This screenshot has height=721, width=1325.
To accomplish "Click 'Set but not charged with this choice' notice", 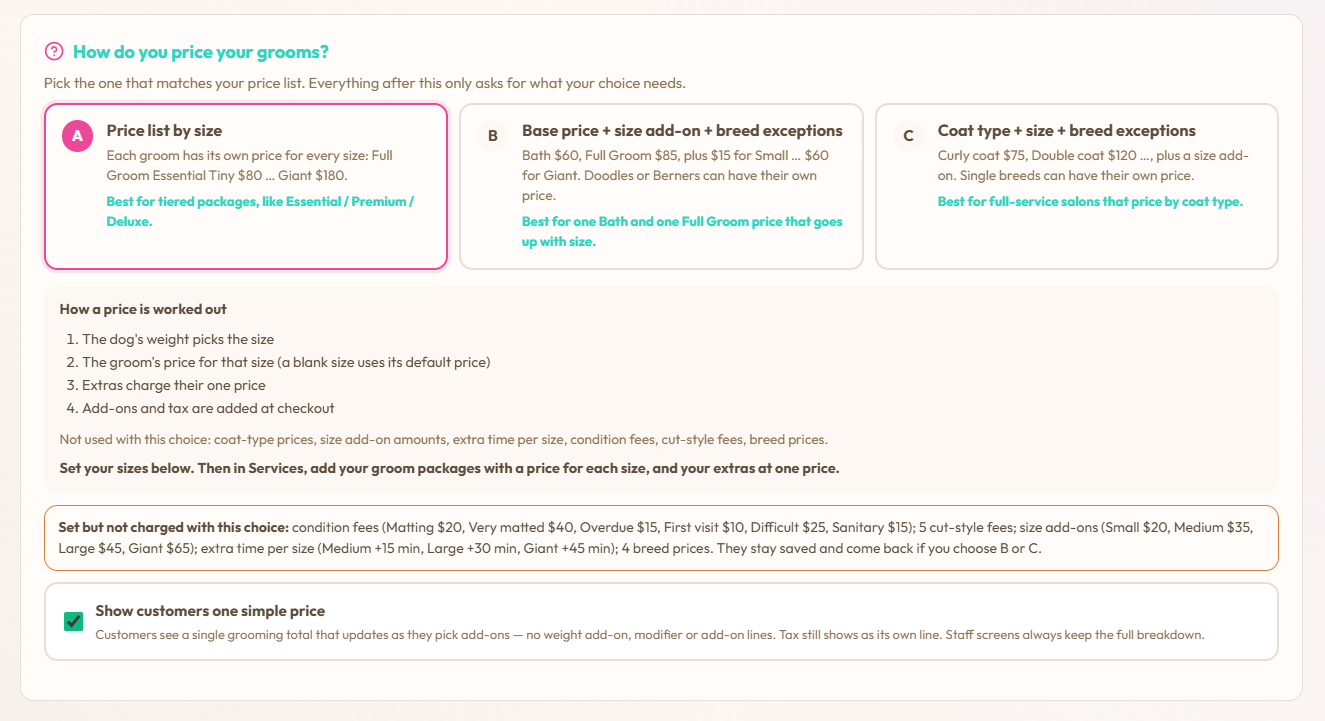I will [661, 538].
